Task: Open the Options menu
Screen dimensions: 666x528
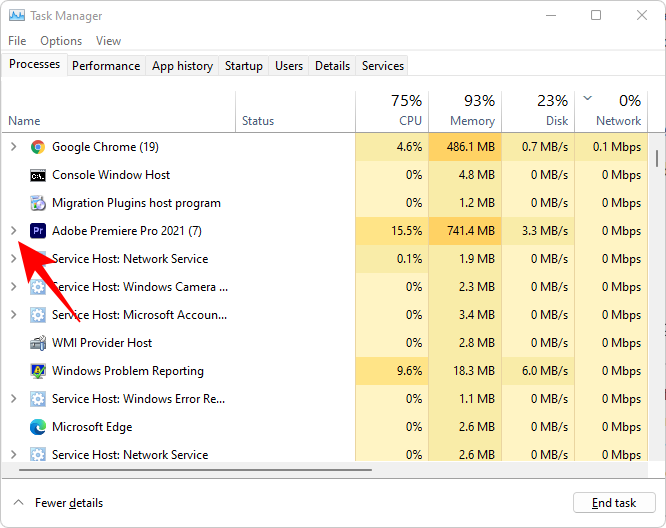Action: [61, 41]
